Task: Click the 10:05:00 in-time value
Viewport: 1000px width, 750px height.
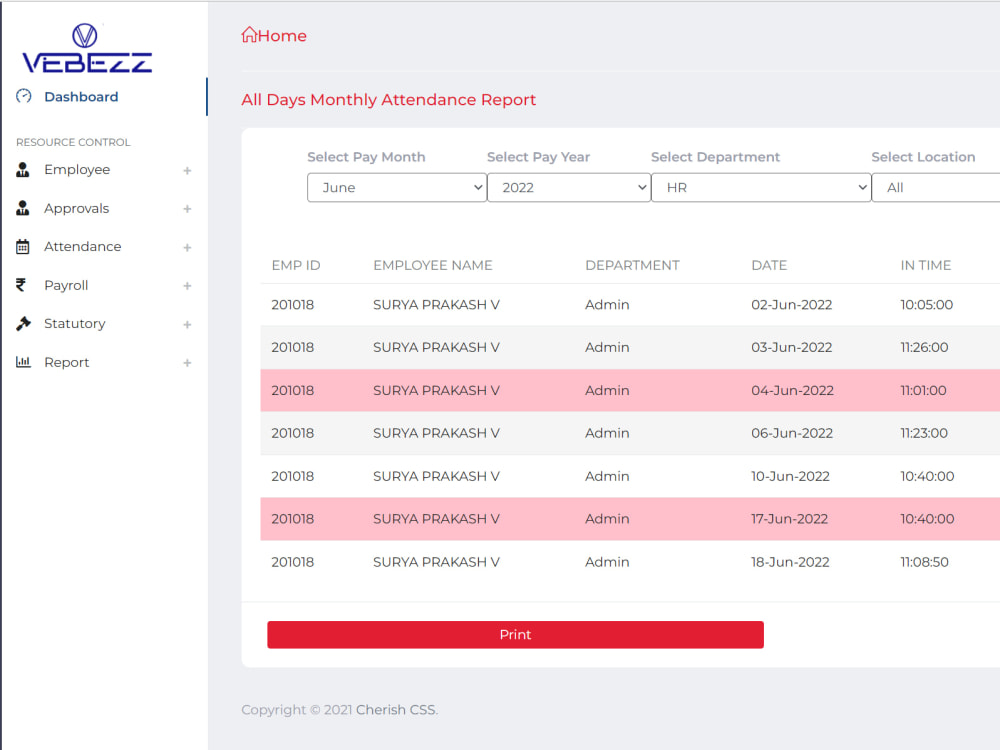Action: click(927, 305)
